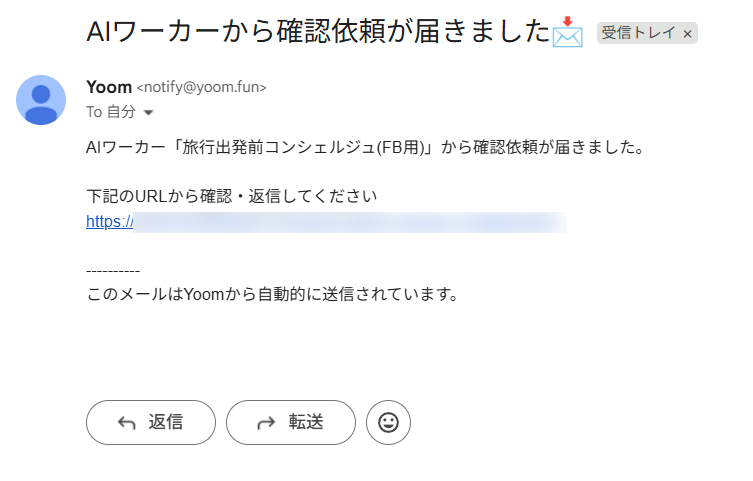Click the notify@yoom.fun sender address
This screenshot has width=753, height=481.
tap(201, 87)
